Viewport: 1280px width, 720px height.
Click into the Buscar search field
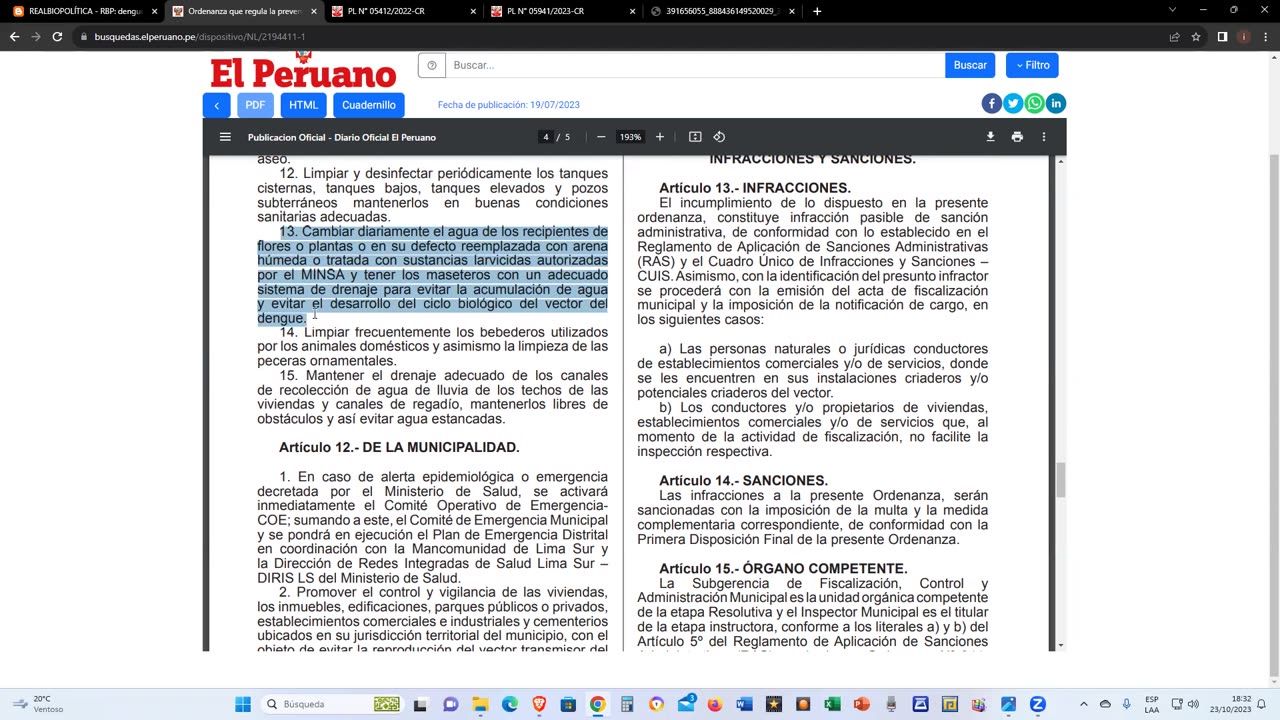(695, 65)
